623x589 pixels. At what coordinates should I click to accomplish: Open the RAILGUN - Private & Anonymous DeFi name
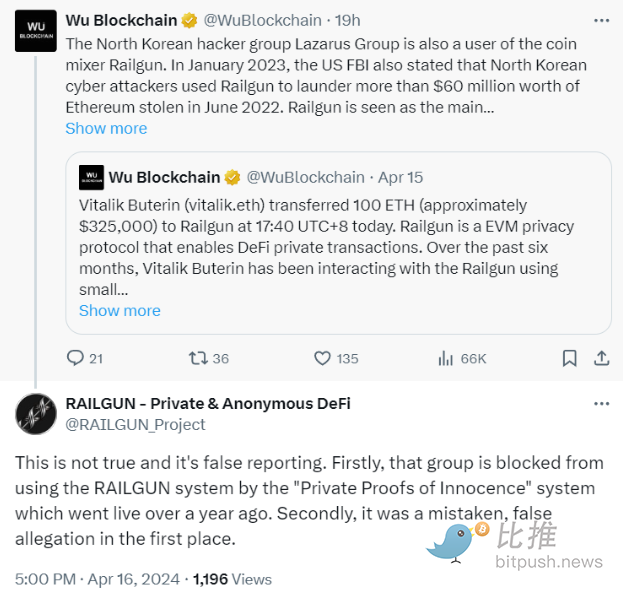tap(207, 404)
